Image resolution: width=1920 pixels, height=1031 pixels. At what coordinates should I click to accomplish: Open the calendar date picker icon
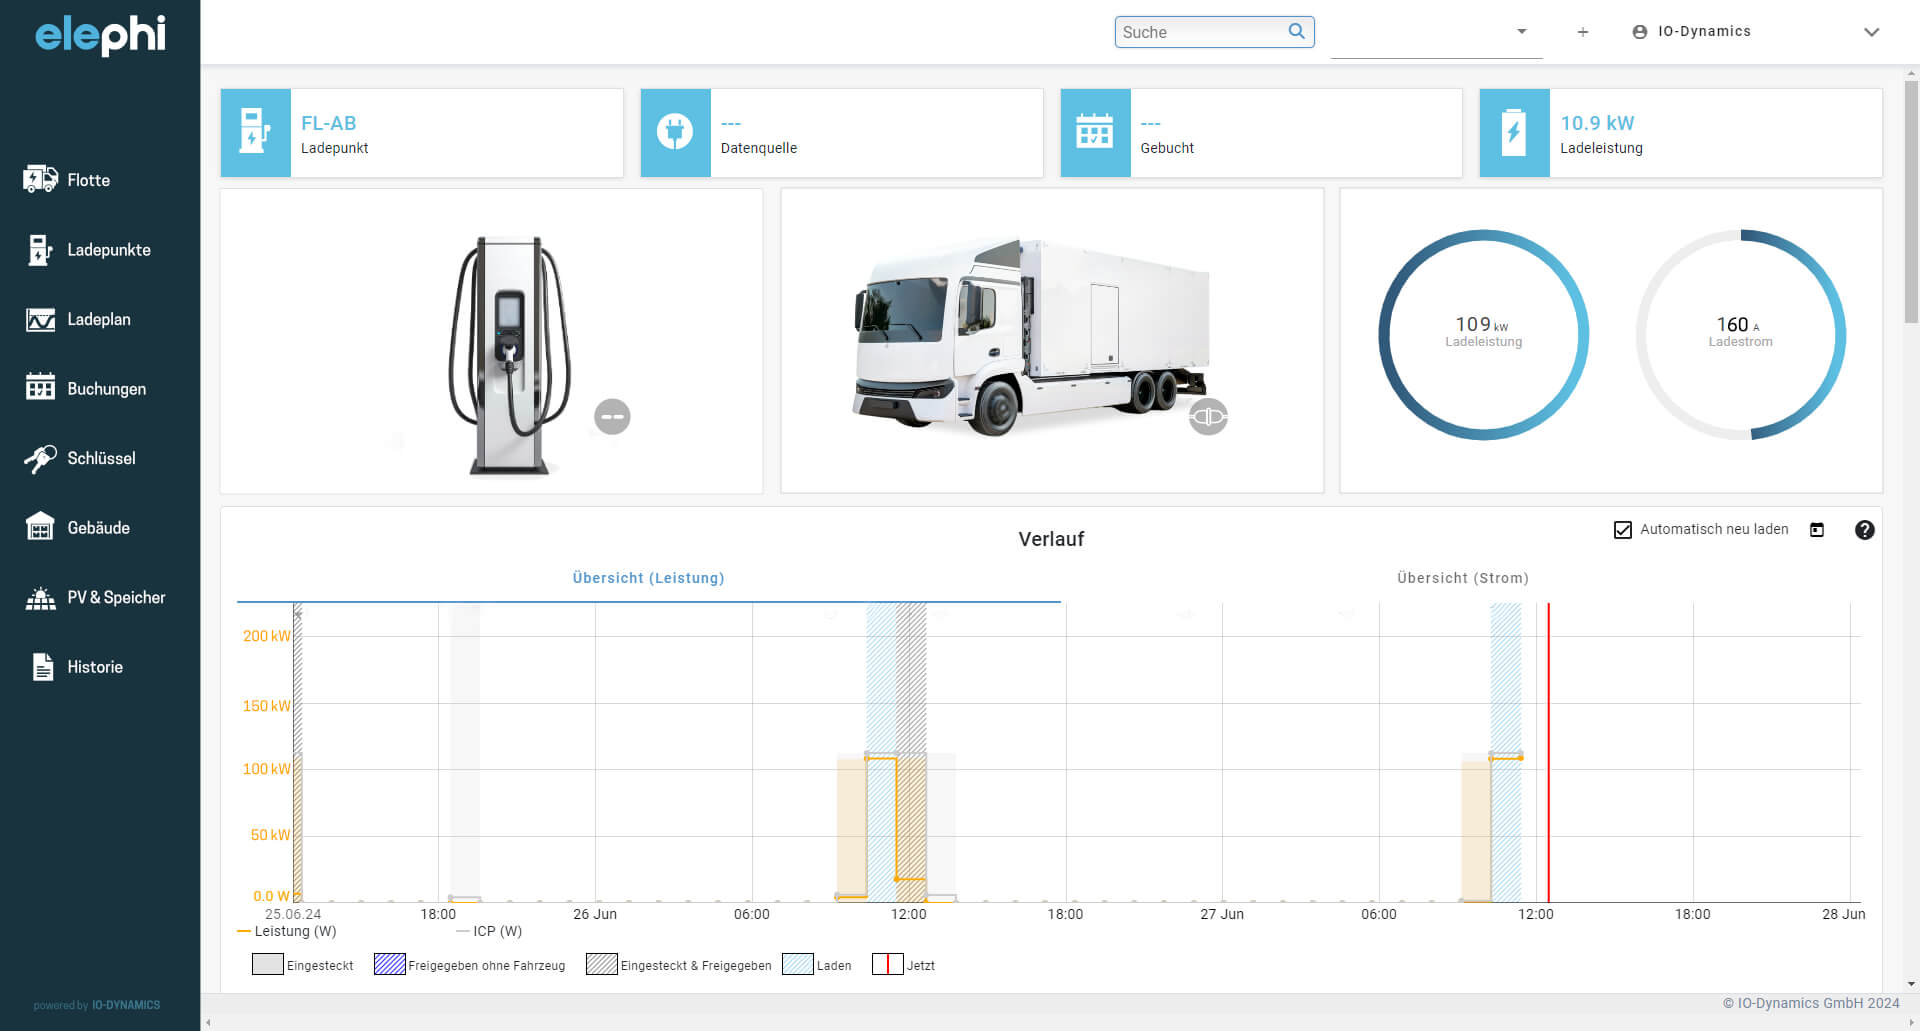click(1817, 530)
